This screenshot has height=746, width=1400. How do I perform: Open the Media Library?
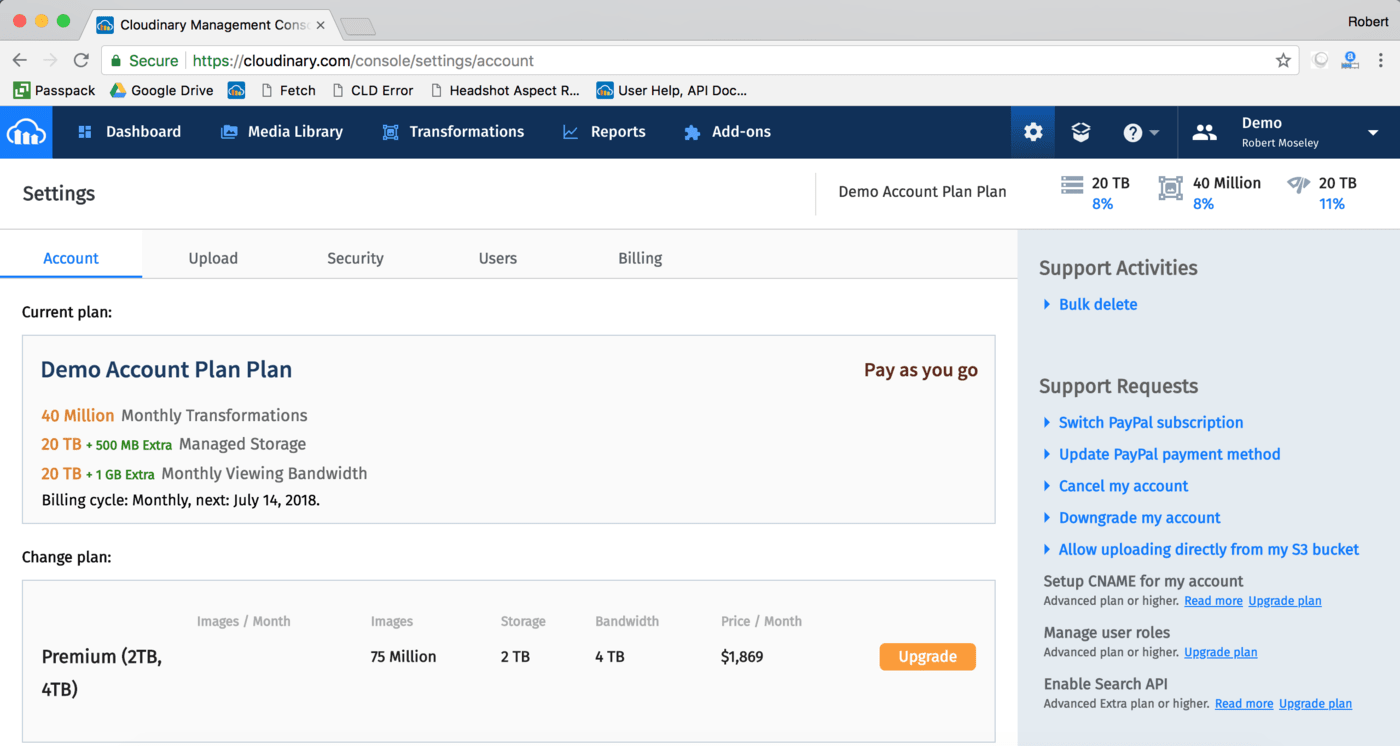282,132
